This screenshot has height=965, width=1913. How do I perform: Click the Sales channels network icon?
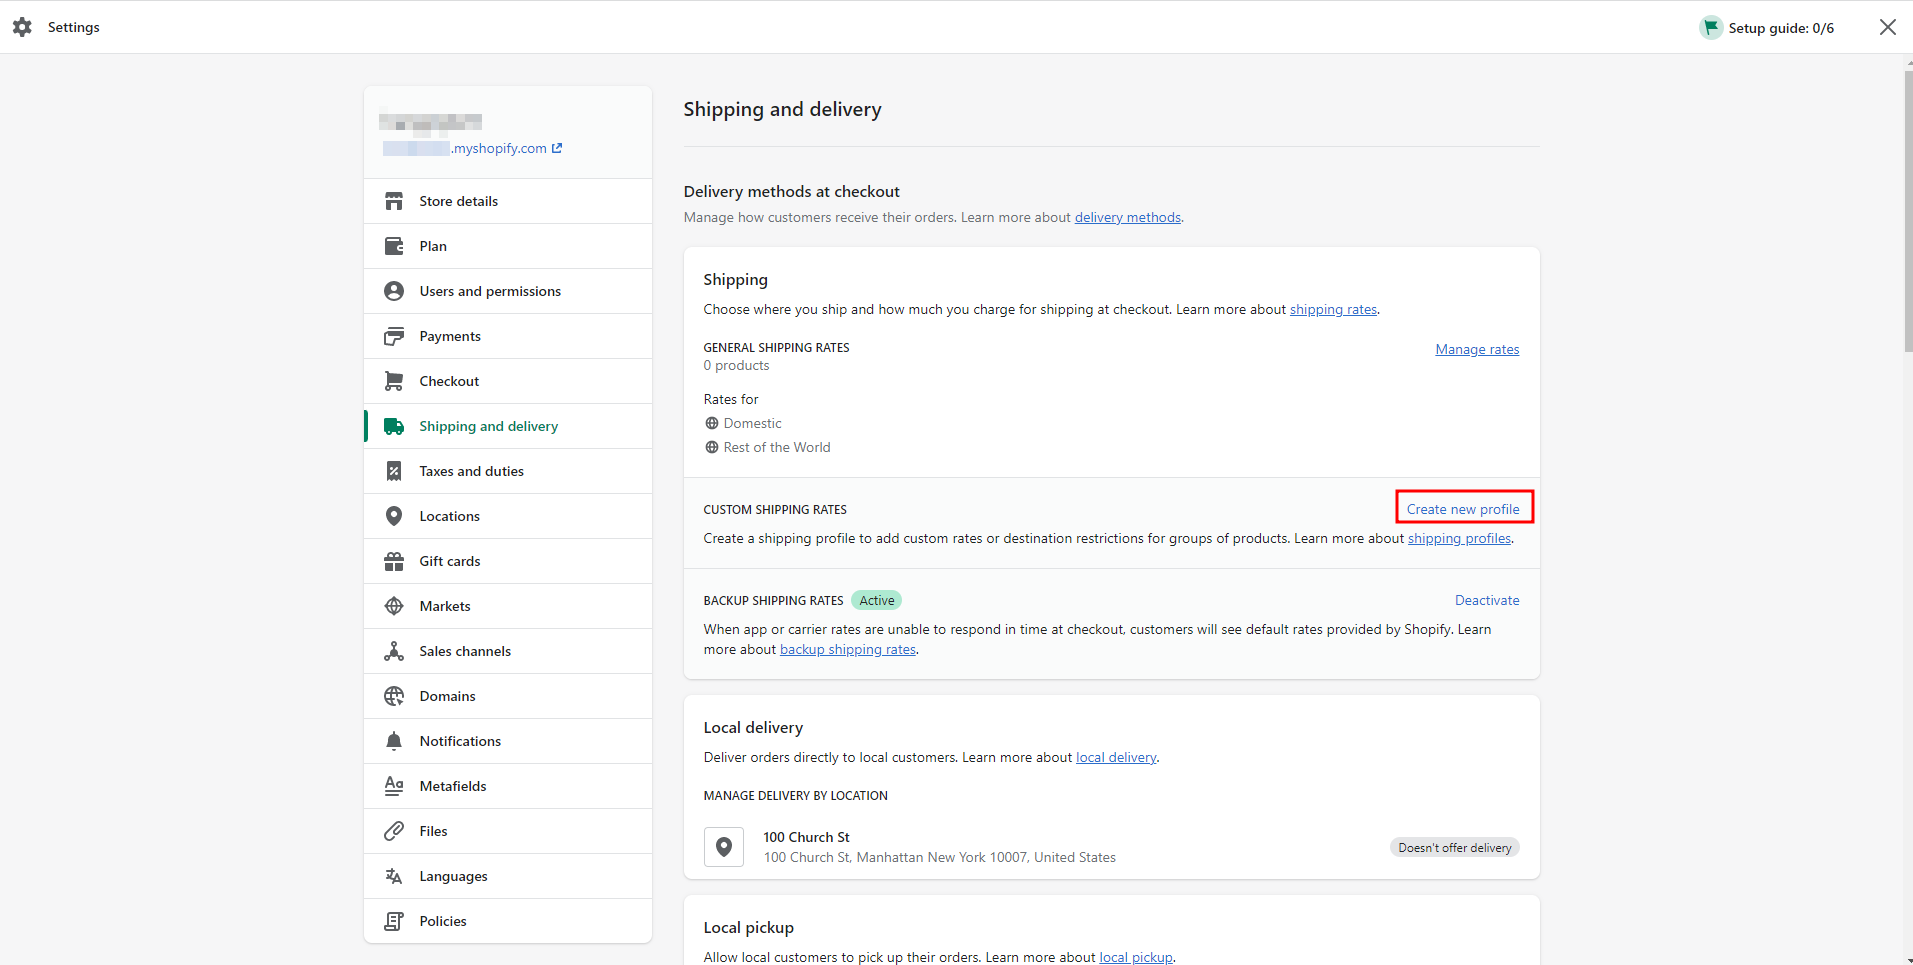click(394, 651)
